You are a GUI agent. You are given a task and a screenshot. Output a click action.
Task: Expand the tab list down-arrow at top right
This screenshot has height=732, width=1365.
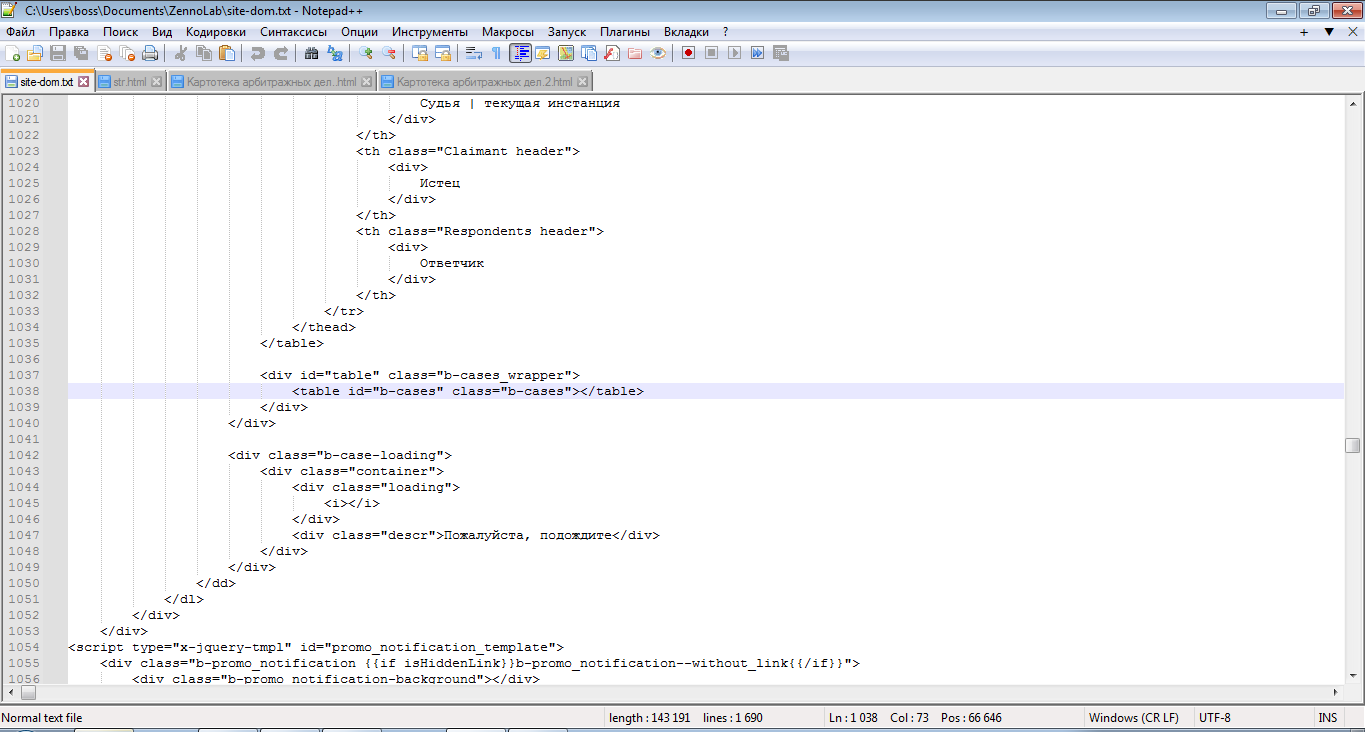point(1329,32)
